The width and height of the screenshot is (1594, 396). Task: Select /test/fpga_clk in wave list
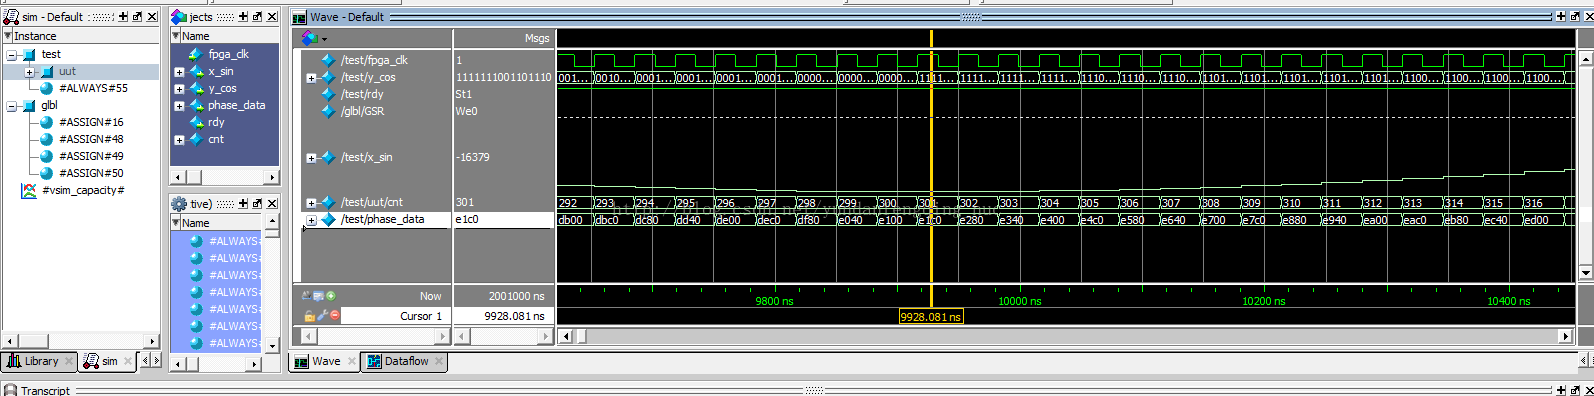point(374,60)
